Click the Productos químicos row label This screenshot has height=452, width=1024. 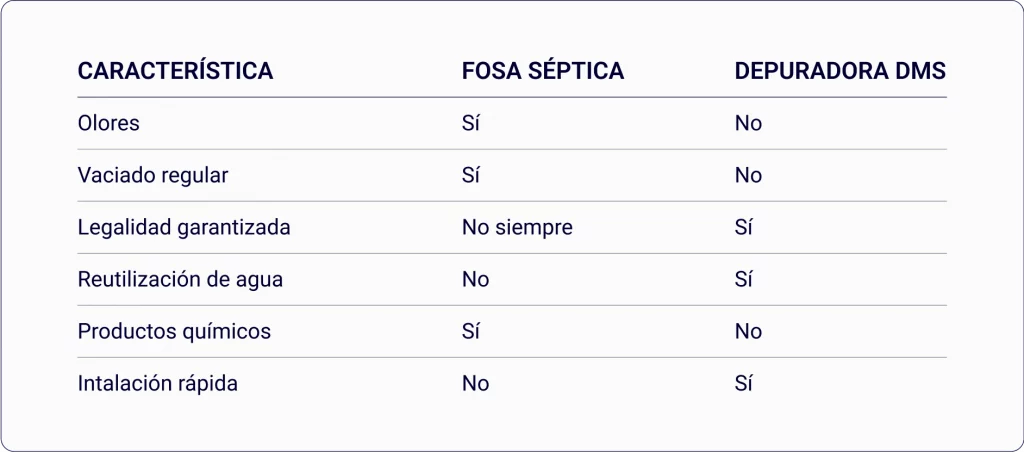point(174,332)
